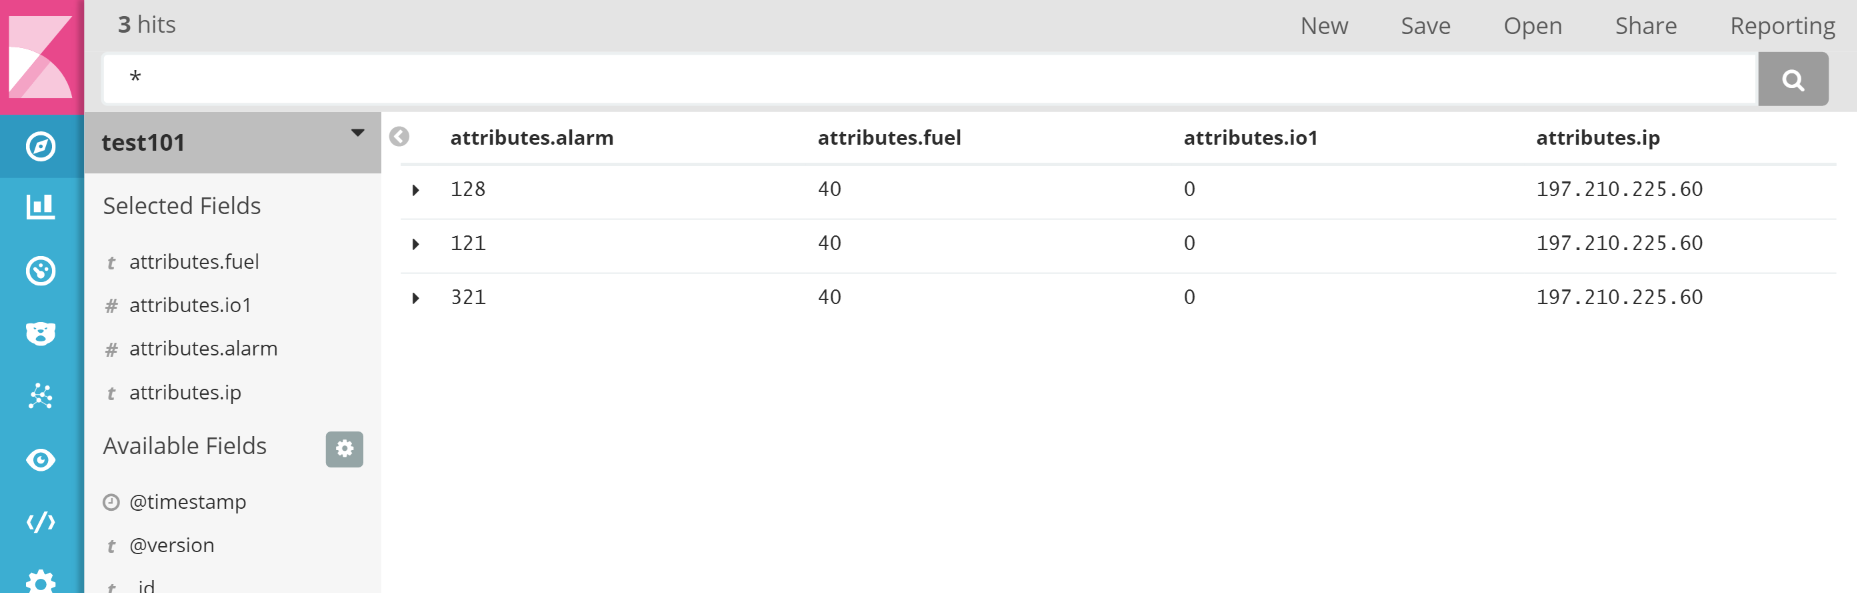Open the Dev Tools code icon
Screen dimensions: 1857x593
coord(41,522)
